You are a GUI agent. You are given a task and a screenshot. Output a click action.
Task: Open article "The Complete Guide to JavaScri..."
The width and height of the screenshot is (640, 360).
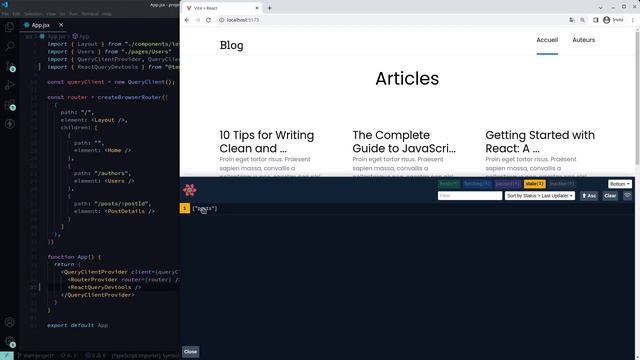coord(404,142)
